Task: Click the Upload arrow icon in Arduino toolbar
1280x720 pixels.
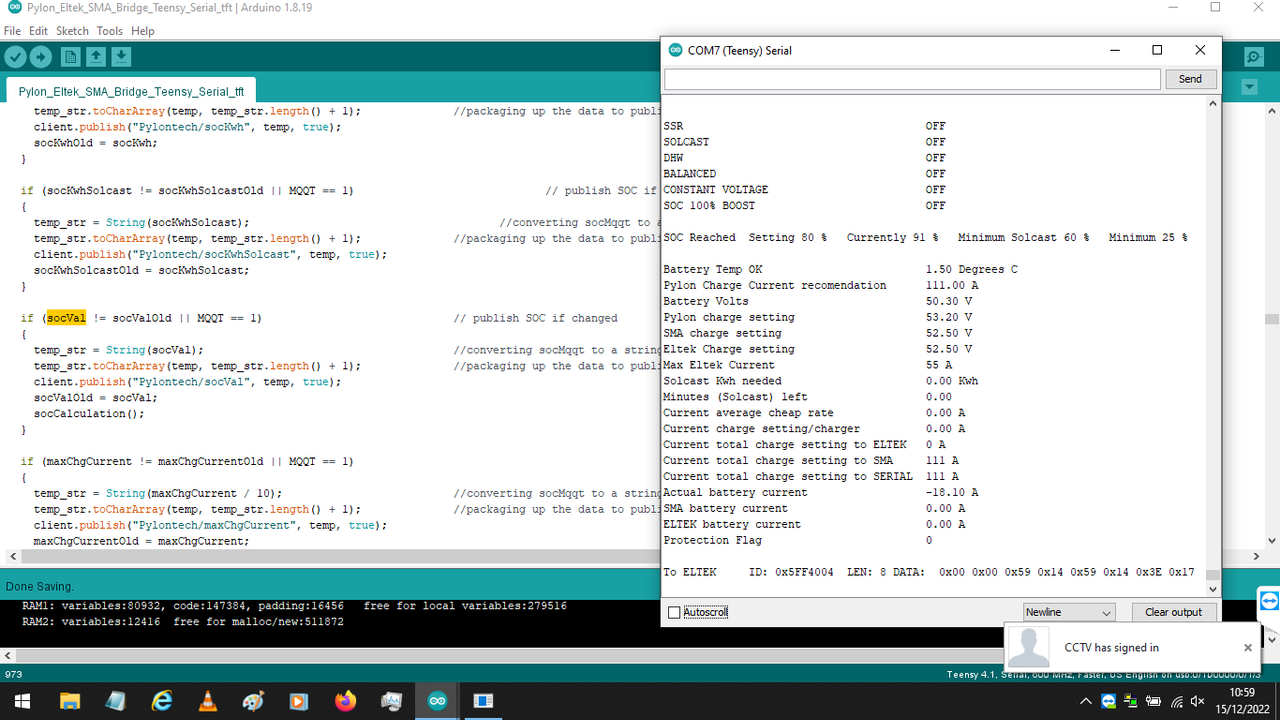Action: (x=41, y=57)
